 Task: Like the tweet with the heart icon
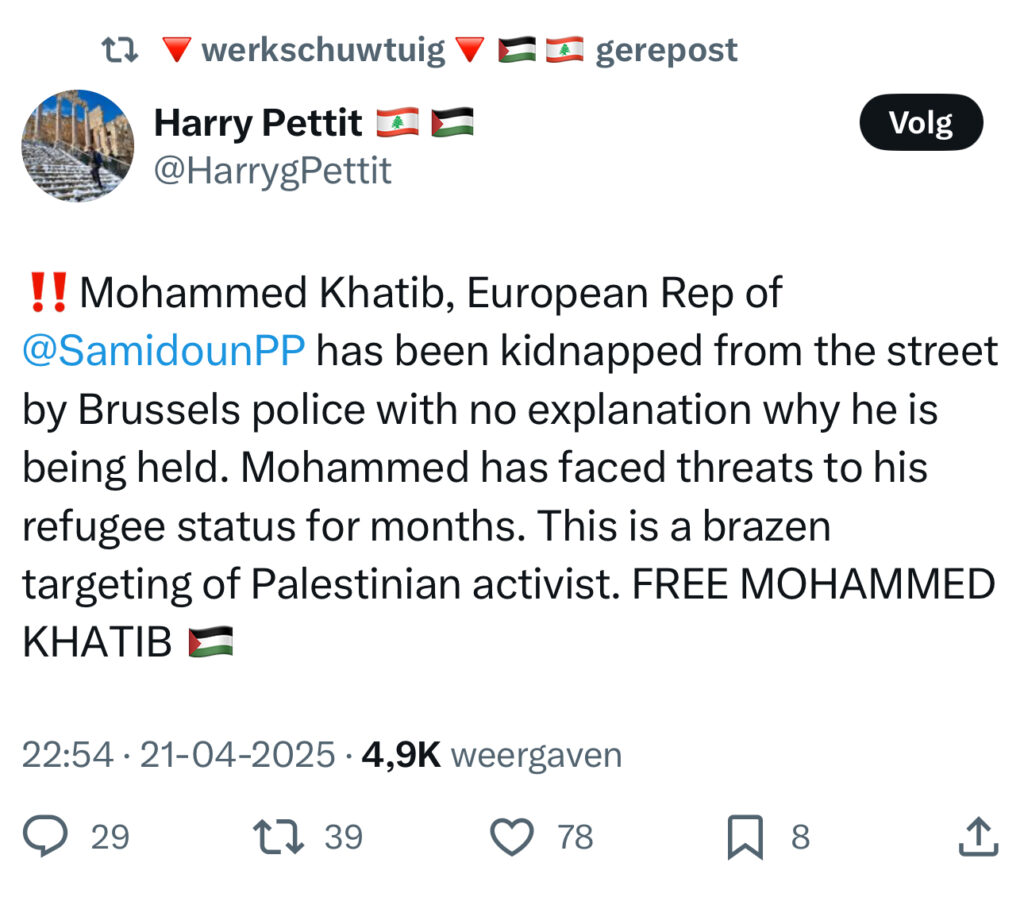(x=515, y=836)
